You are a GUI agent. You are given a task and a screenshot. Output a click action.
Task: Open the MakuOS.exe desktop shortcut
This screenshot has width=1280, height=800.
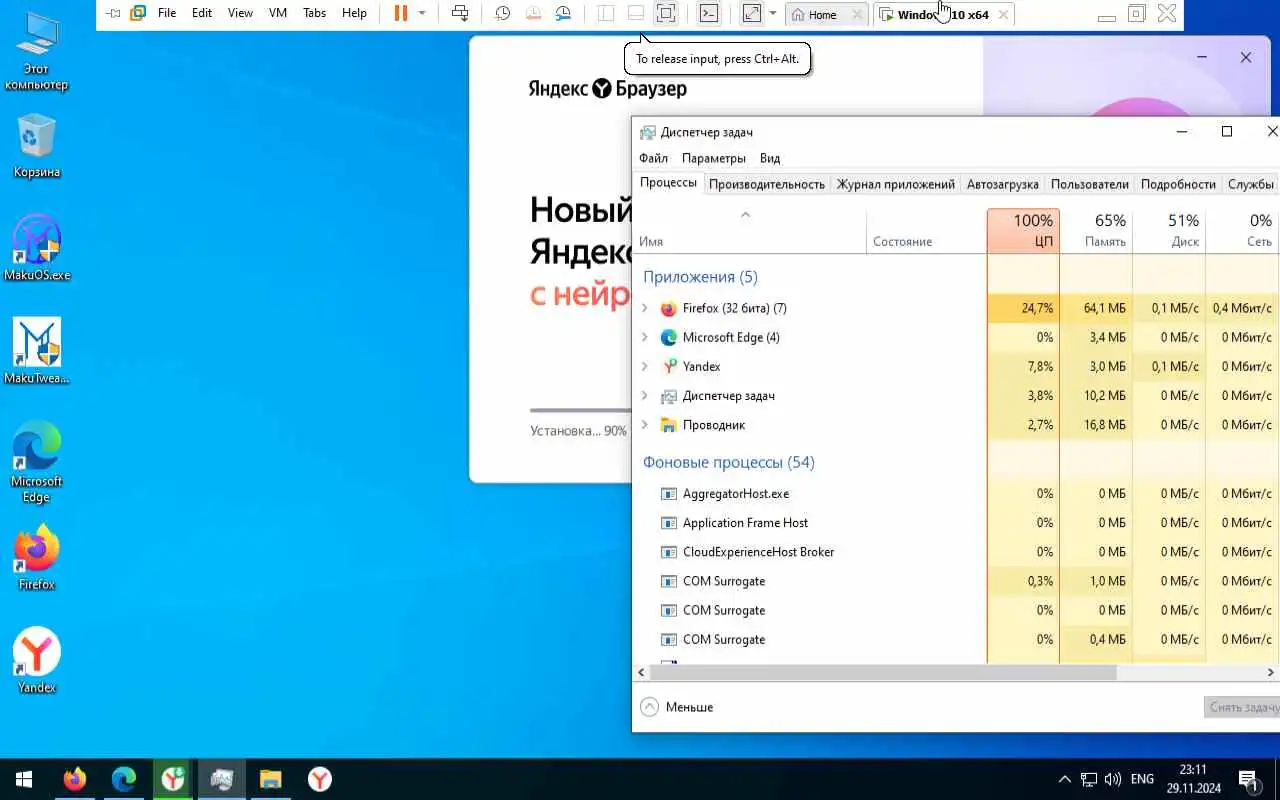point(37,248)
